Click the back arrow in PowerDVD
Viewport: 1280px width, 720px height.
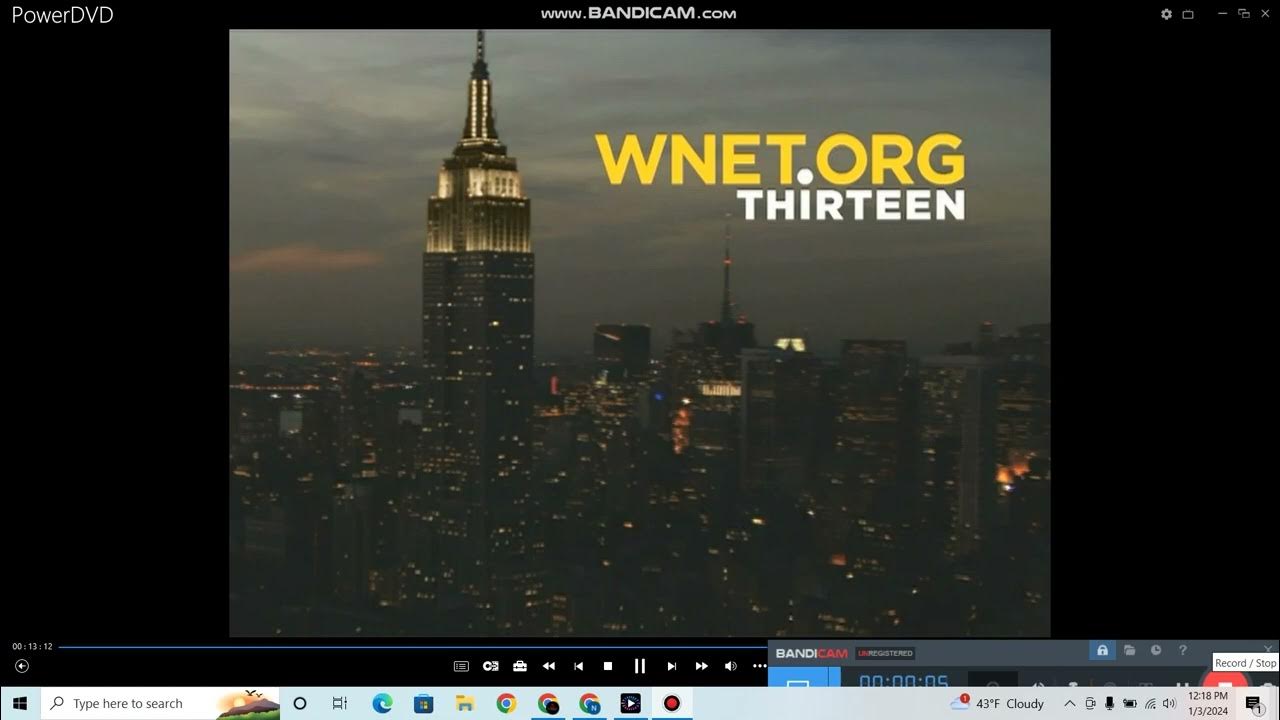21,666
